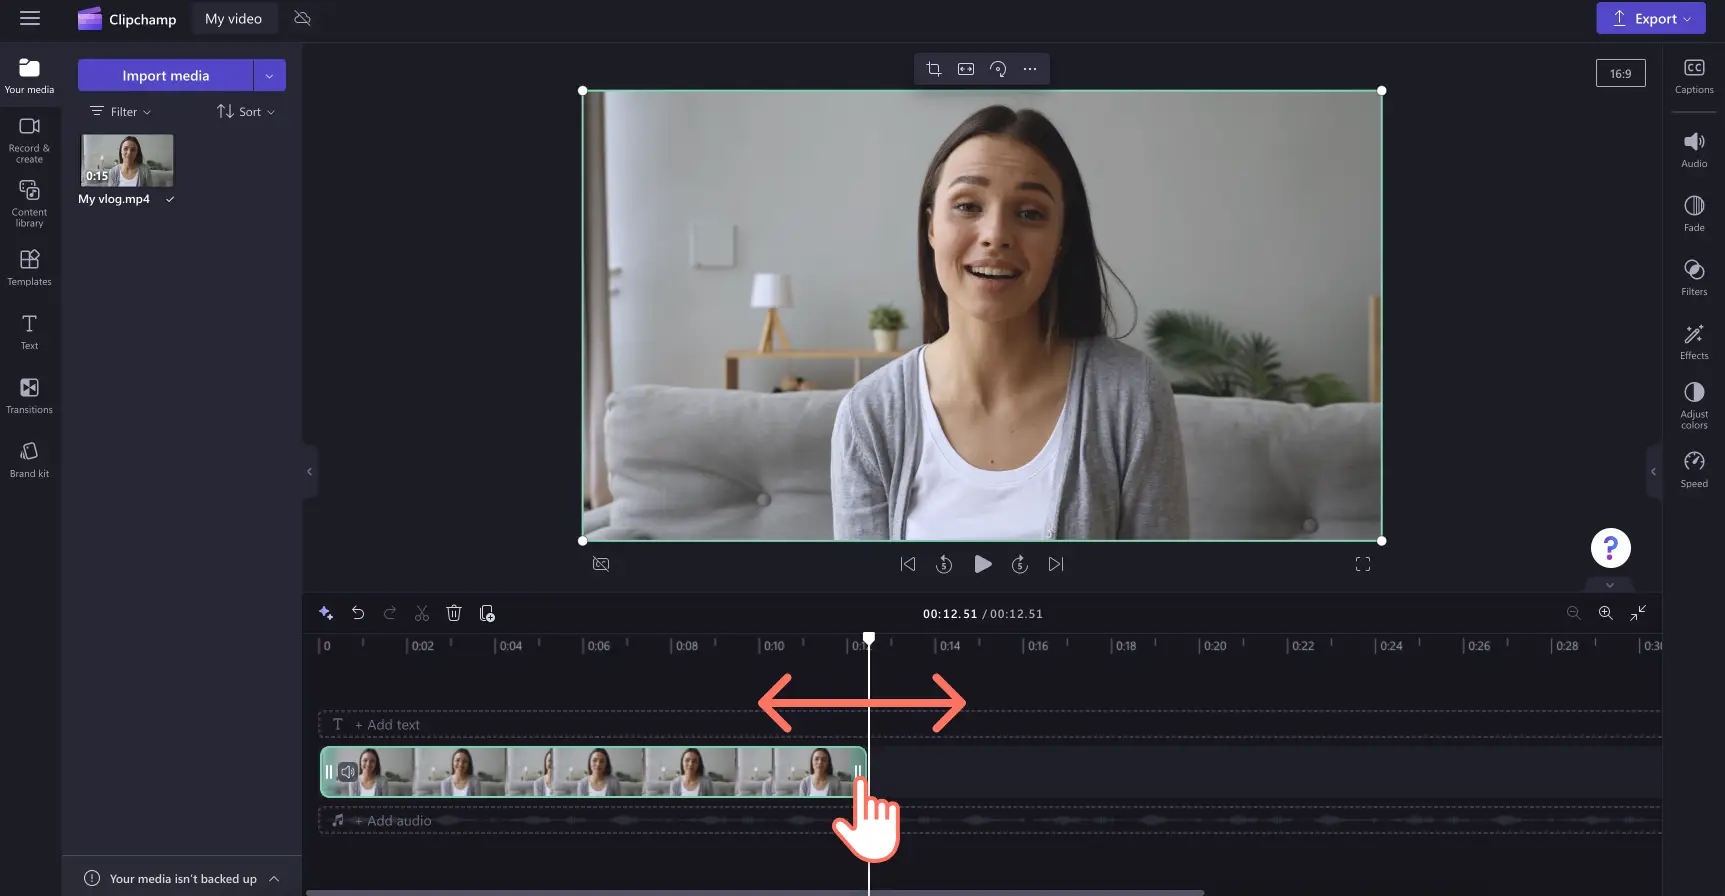This screenshot has width=1725, height=896.
Task: Open the hamburger main menu
Action: pos(30,18)
